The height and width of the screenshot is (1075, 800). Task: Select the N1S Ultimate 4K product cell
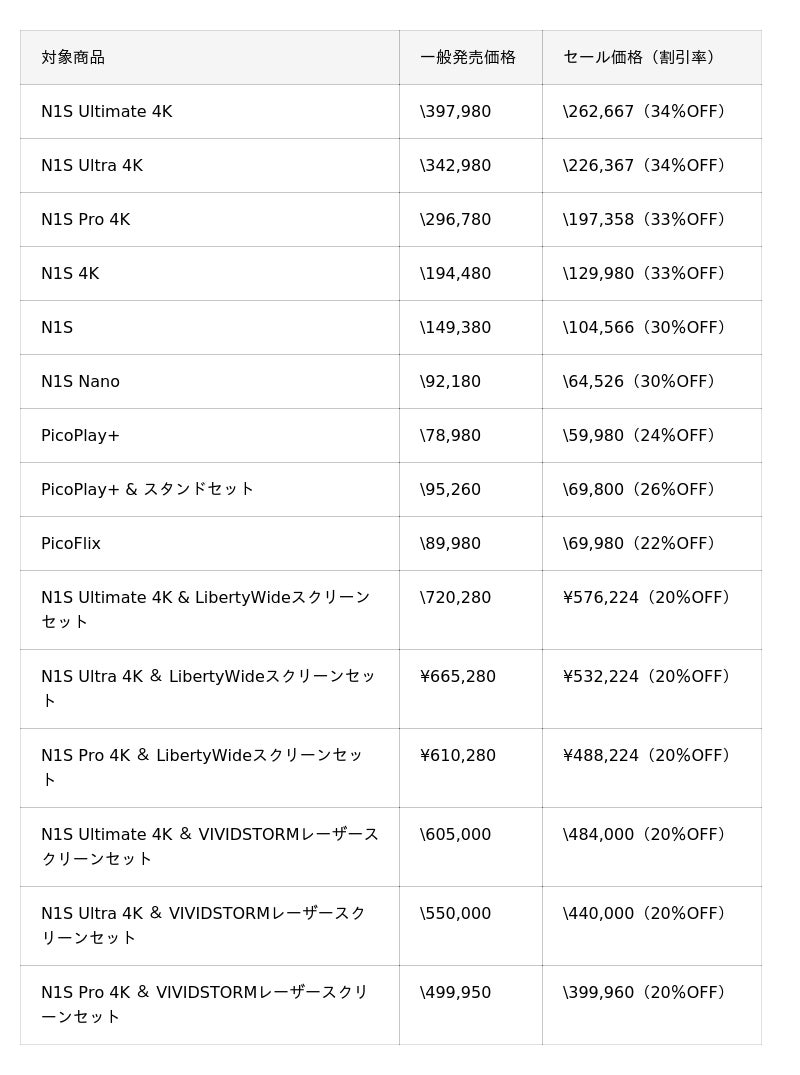click(x=107, y=112)
